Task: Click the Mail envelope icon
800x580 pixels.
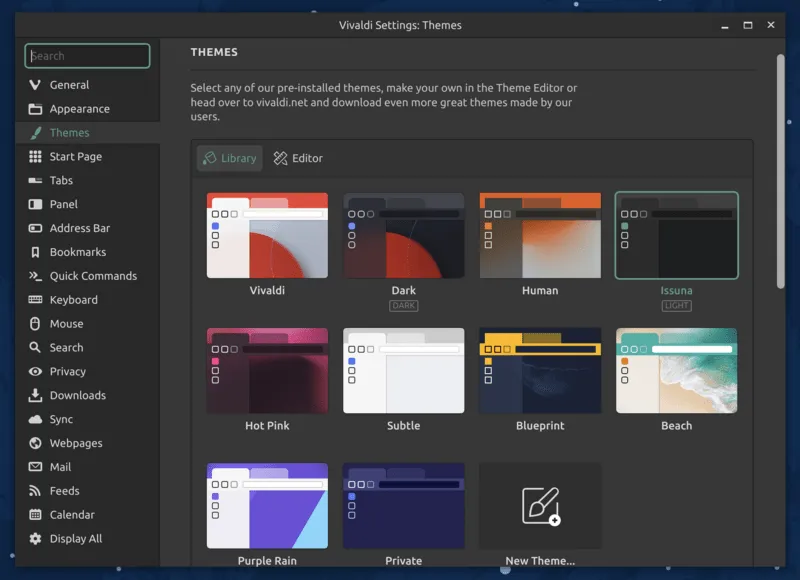Action: 36,467
